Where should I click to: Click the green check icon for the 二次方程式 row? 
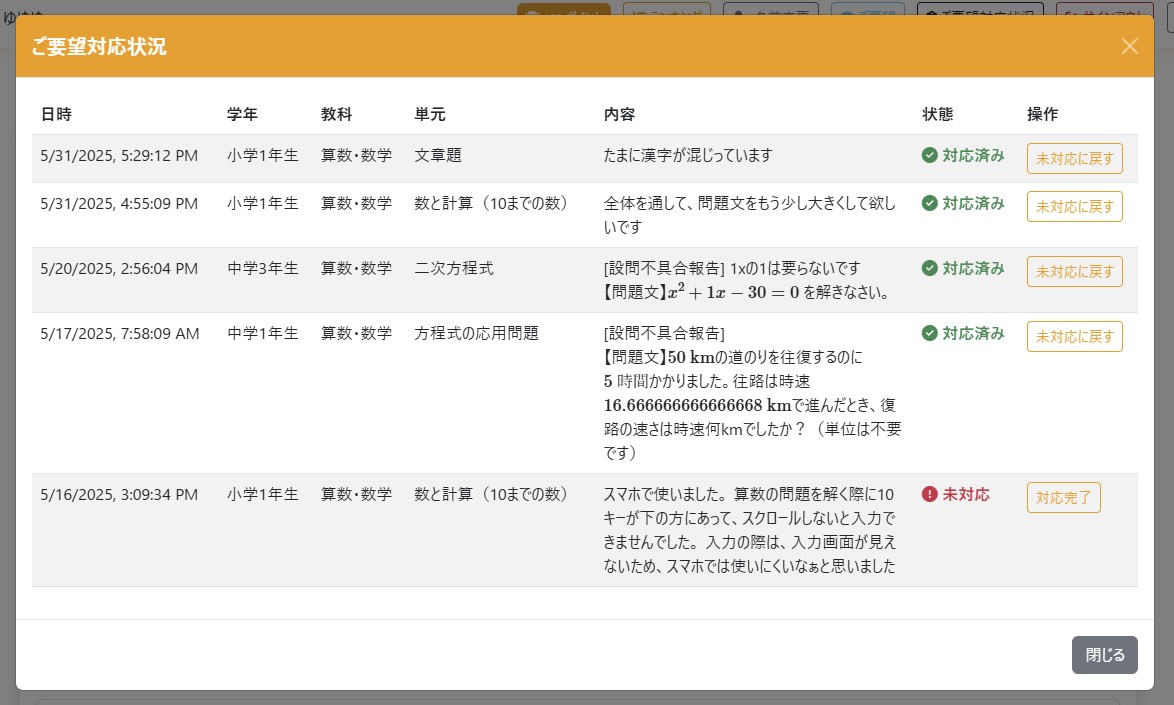coord(929,268)
